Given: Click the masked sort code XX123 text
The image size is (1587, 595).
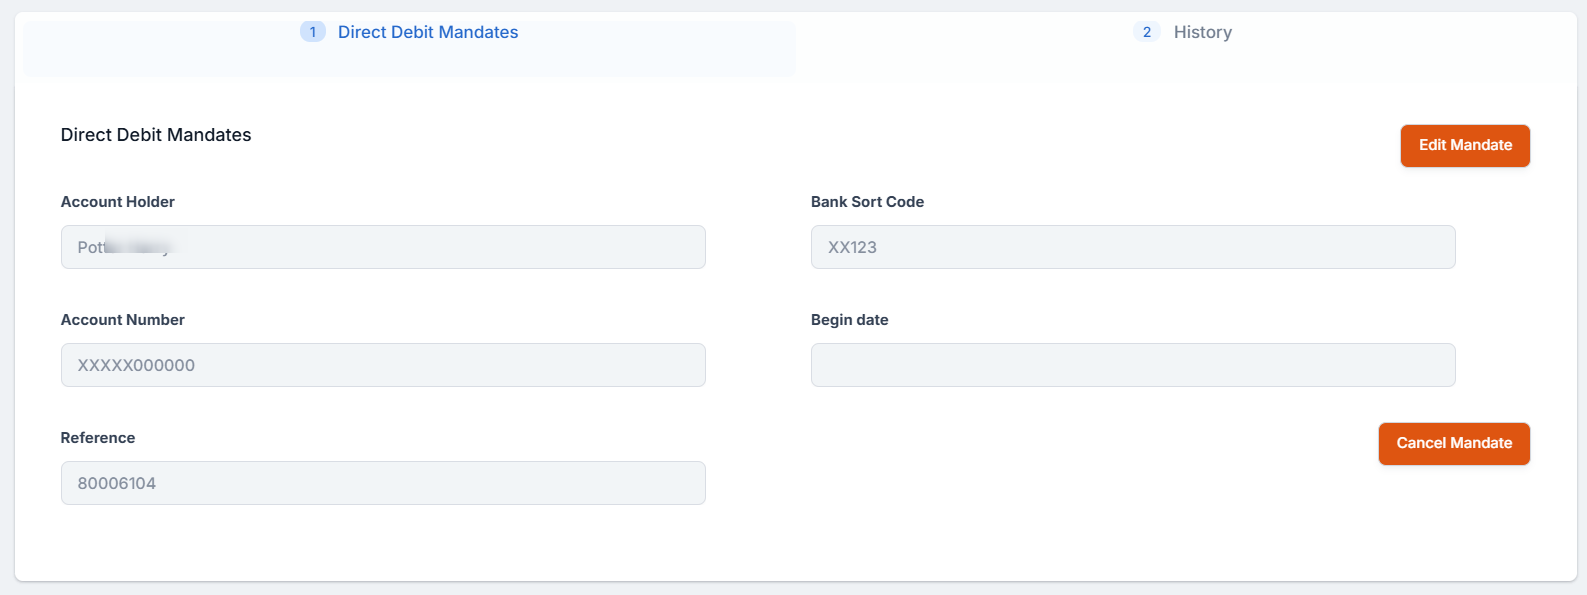Looking at the screenshot, I should (852, 247).
